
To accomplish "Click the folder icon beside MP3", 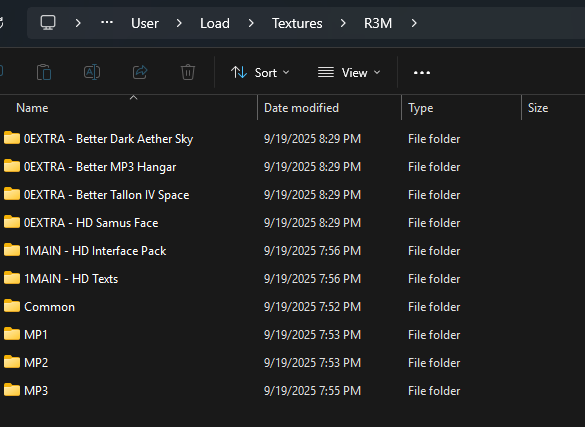I will (12, 390).
